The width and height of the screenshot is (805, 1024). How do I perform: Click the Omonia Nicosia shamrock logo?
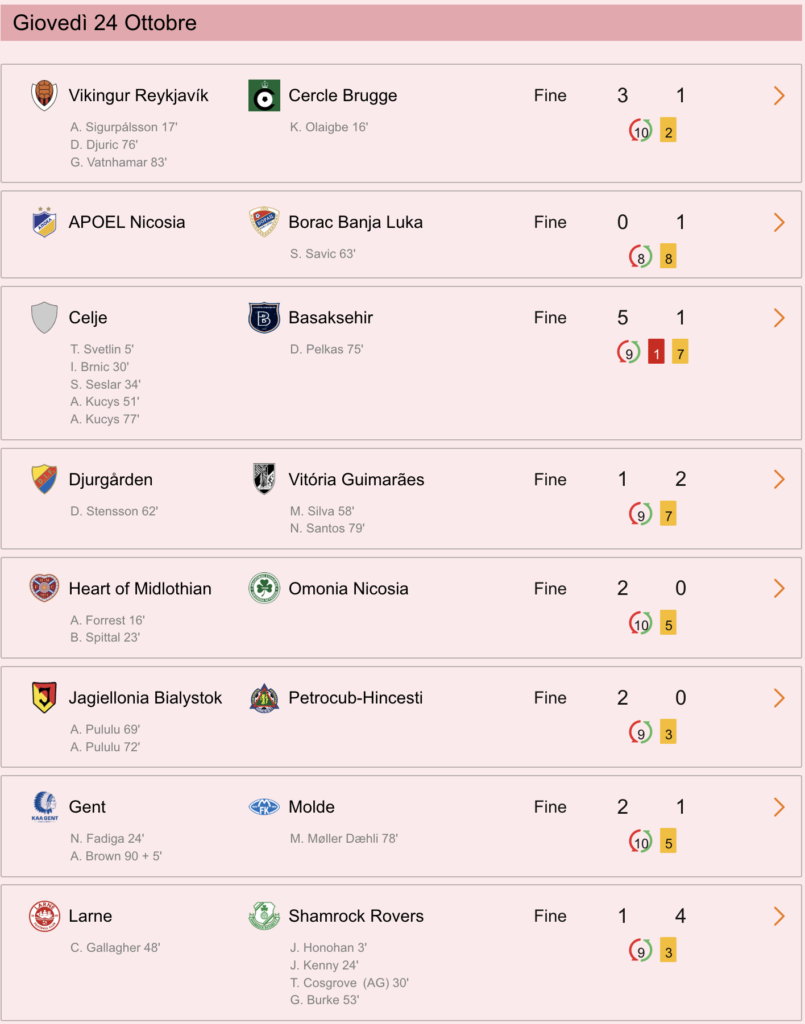point(264,588)
